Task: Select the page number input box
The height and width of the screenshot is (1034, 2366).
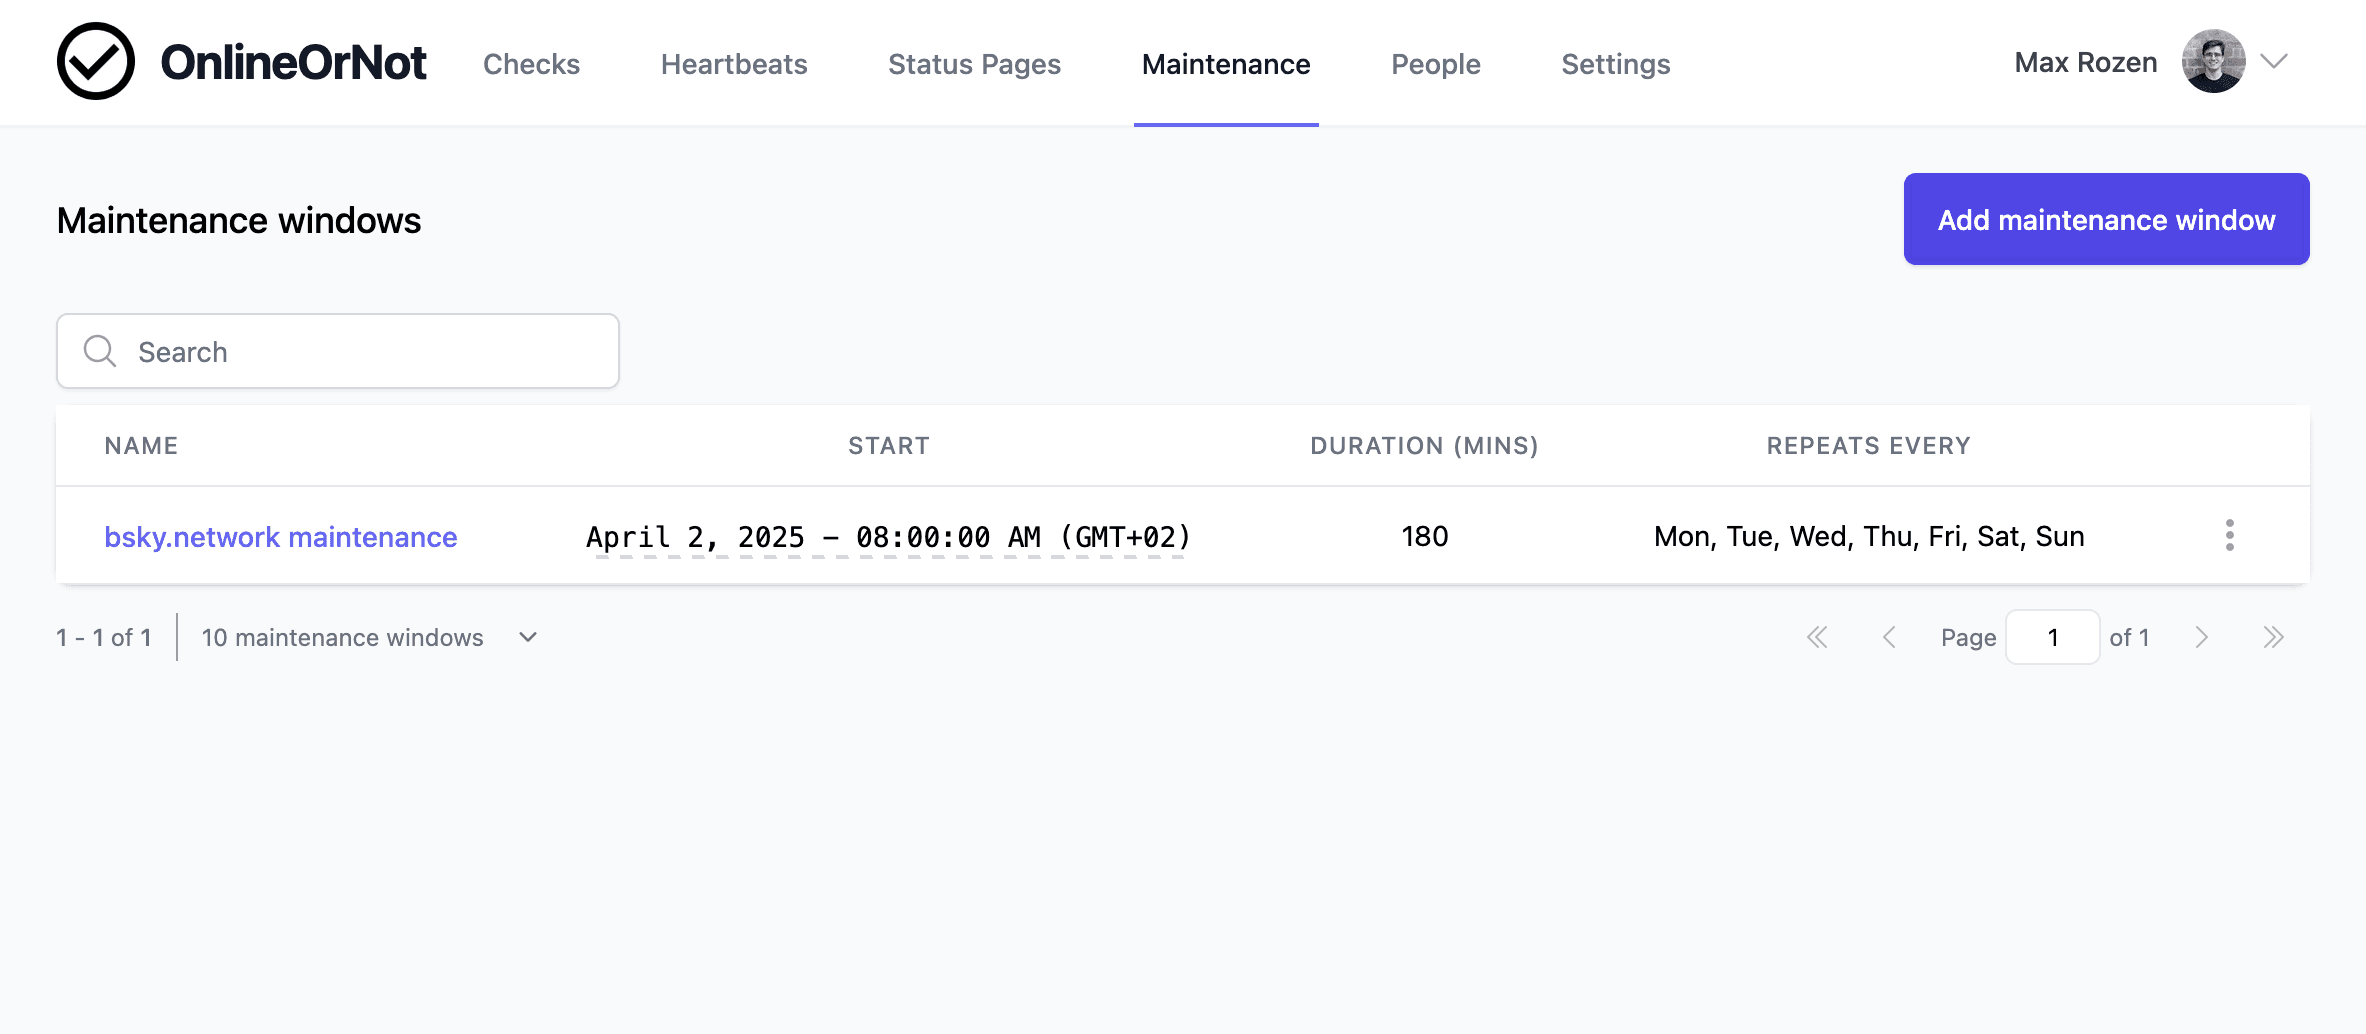Action: (x=2052, y=637)
